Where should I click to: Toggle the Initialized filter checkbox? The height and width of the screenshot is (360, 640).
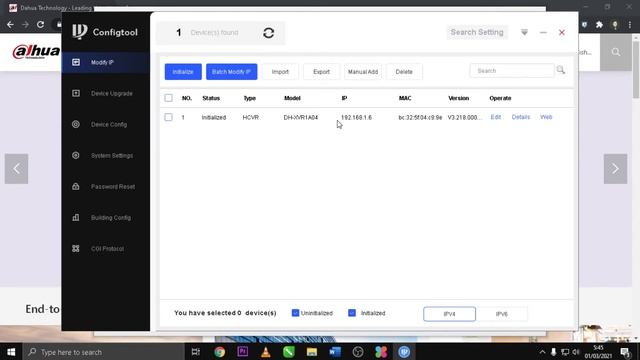pyautogui.click(x=352, y=313)
